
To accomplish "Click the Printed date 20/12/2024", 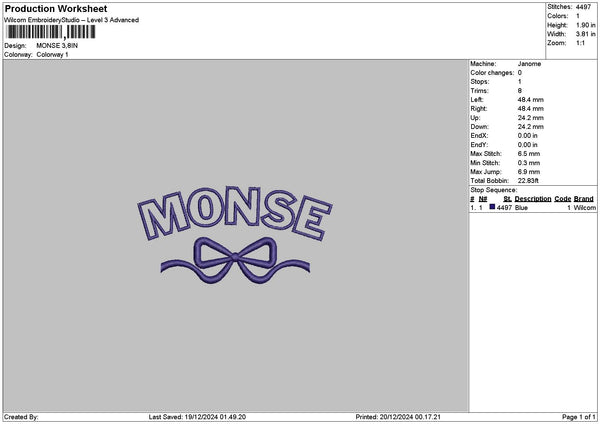I will pos(396,417).
